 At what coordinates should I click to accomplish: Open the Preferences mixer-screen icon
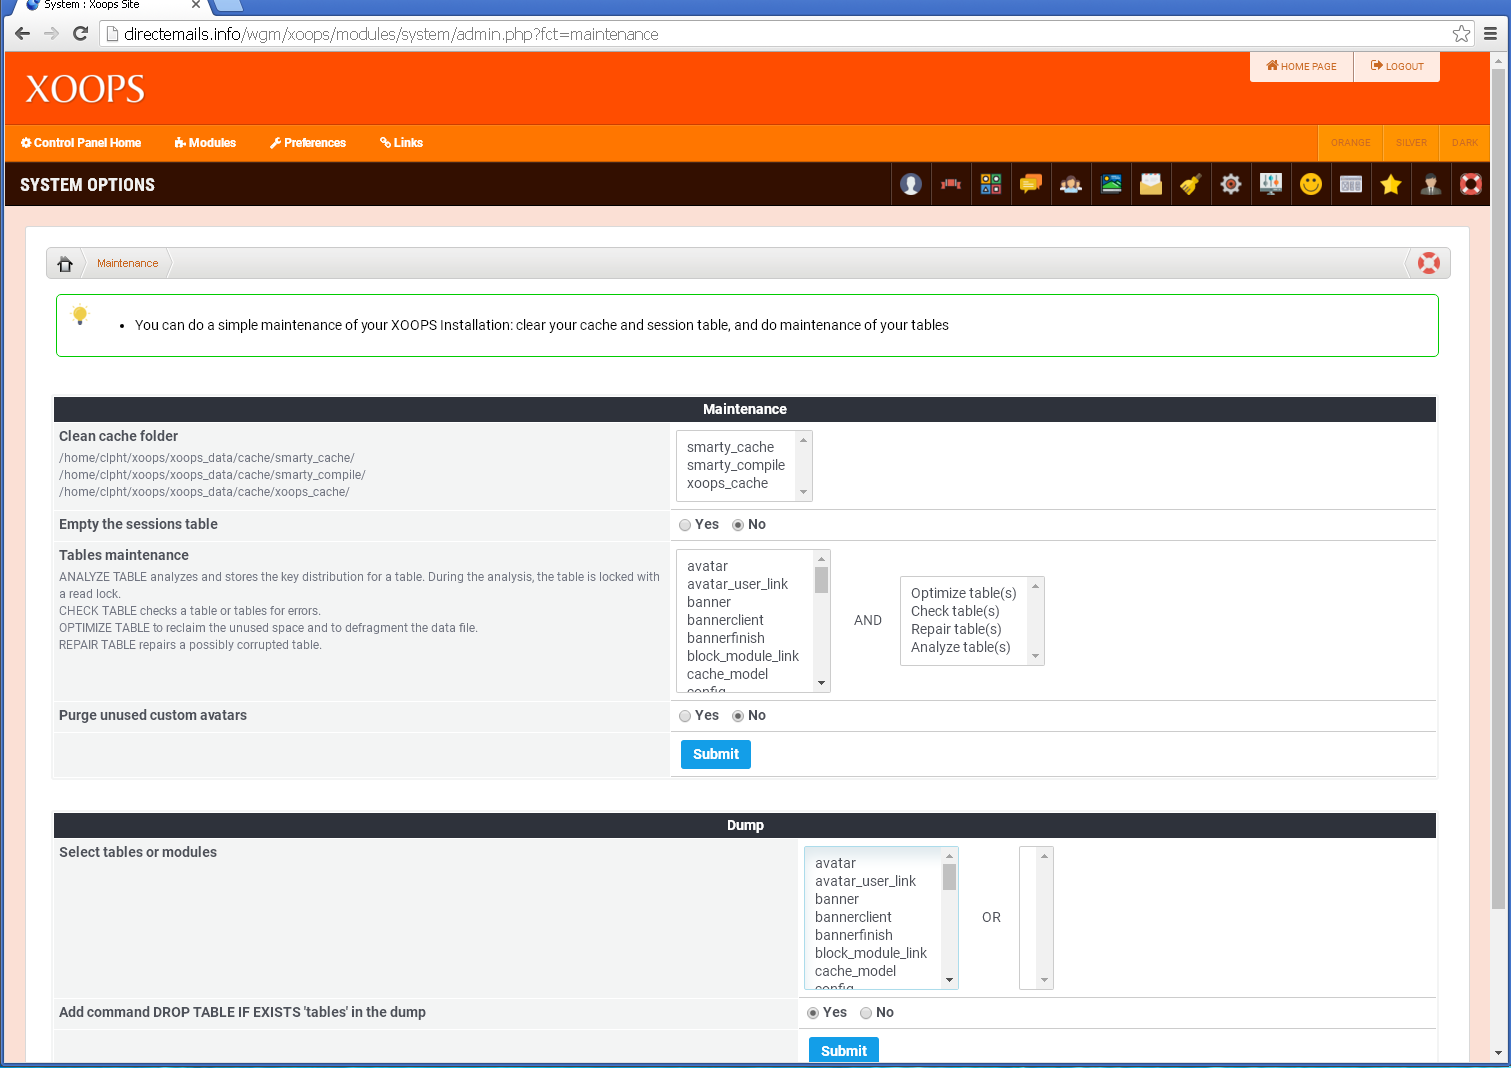click(x=1271, y=184)
